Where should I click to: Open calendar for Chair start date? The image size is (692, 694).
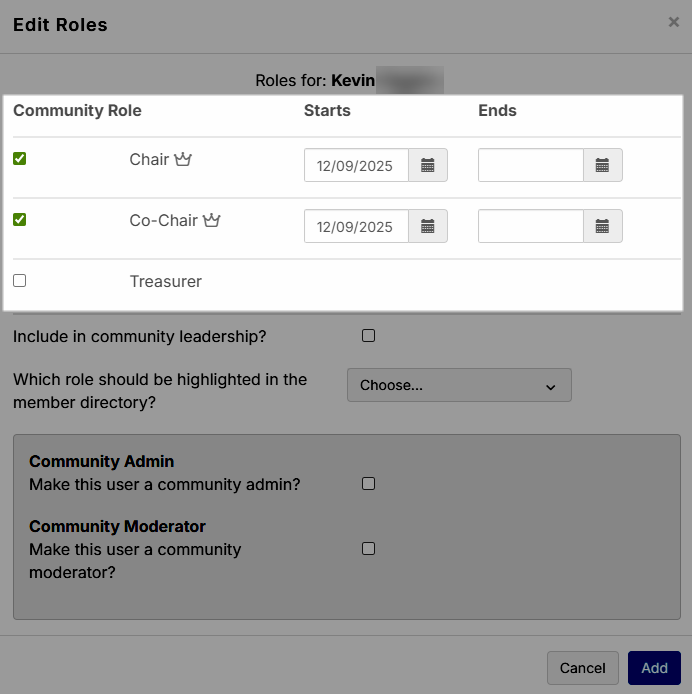[x=428, y=165]
